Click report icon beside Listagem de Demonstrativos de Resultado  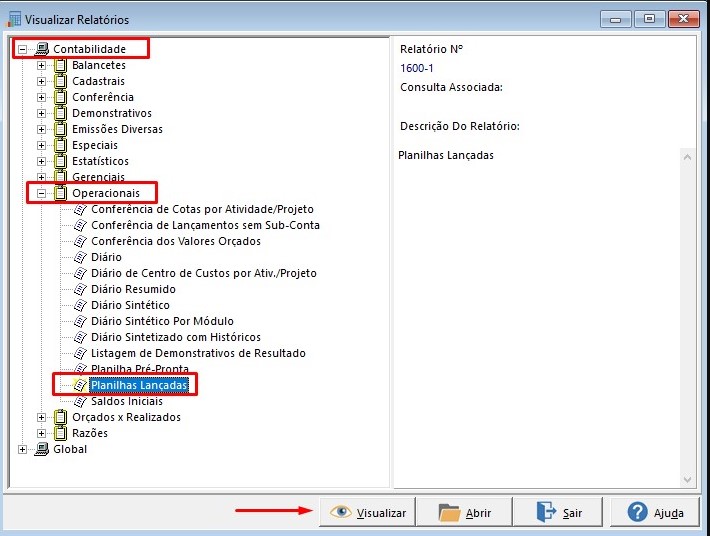pos(80,353)
